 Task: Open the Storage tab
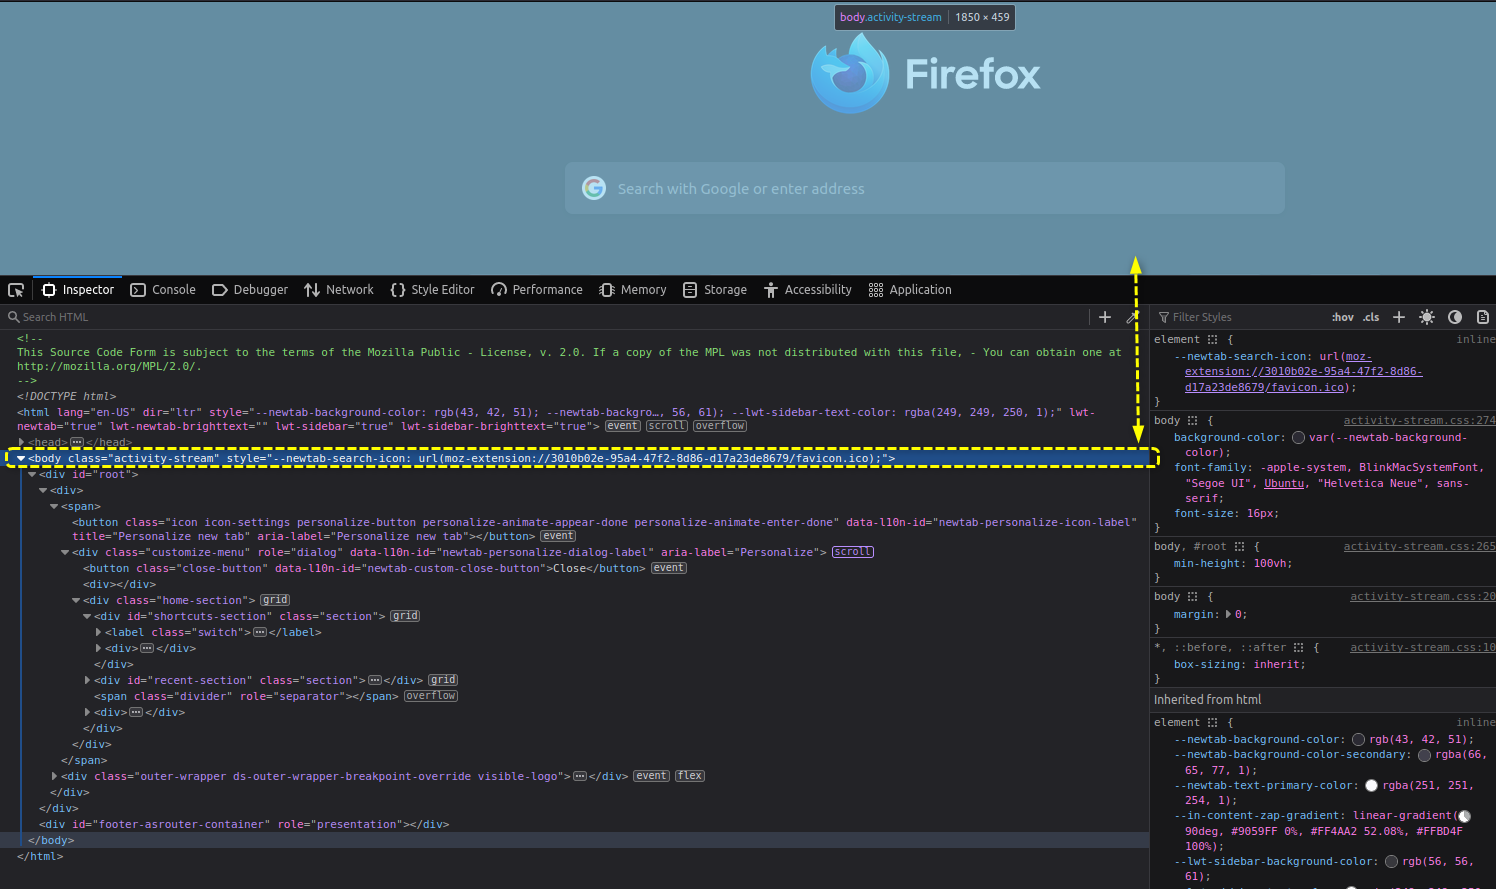click(715, 290)
